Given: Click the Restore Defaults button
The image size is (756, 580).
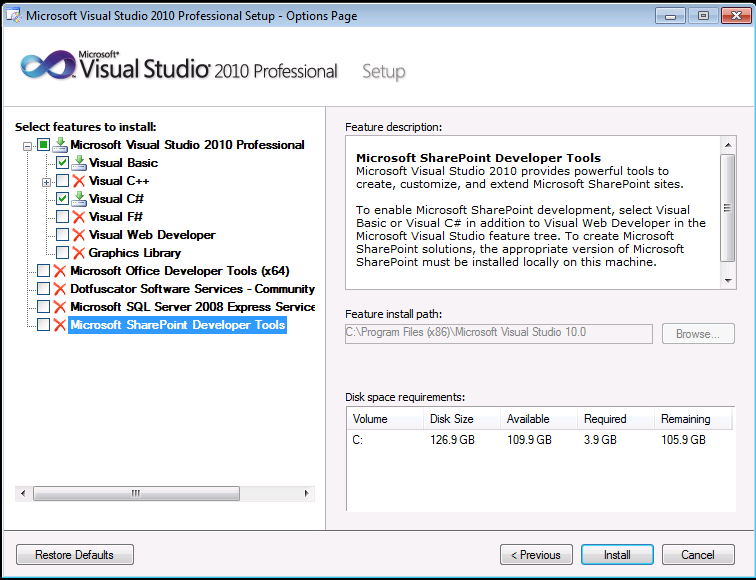Looking at the screenshot, I should click(75, 554).
